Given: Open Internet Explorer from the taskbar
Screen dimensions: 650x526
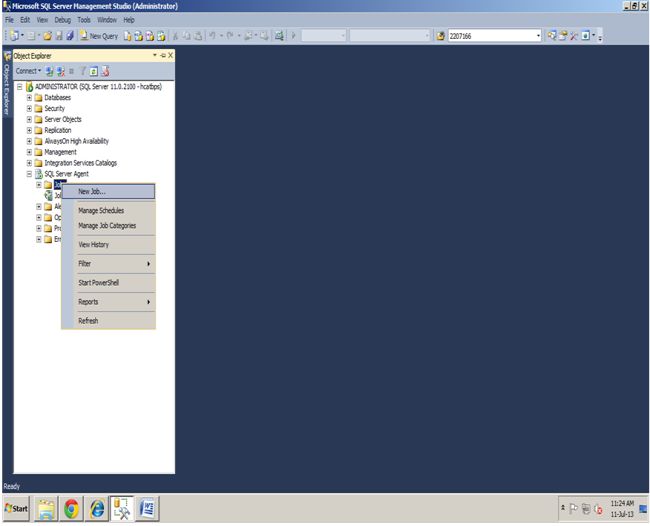Looking at the screenshot, I should [x=97, y=509].
